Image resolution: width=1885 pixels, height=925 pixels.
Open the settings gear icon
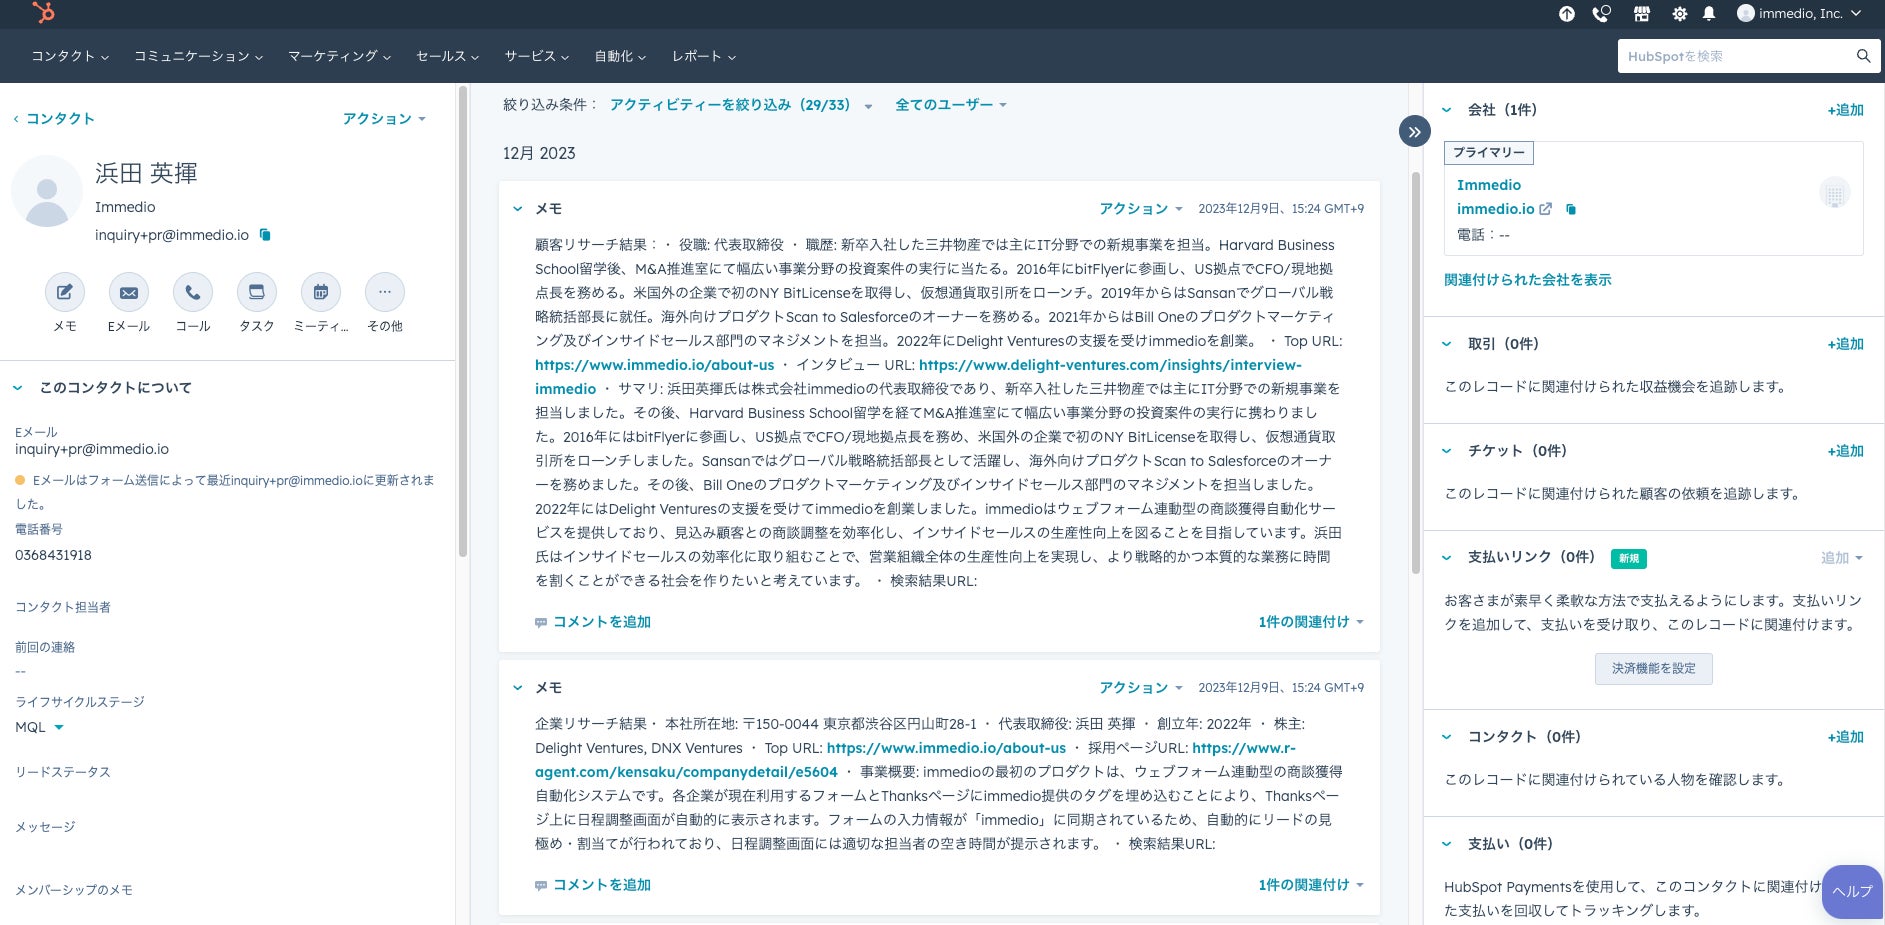tap(1679, 14)
